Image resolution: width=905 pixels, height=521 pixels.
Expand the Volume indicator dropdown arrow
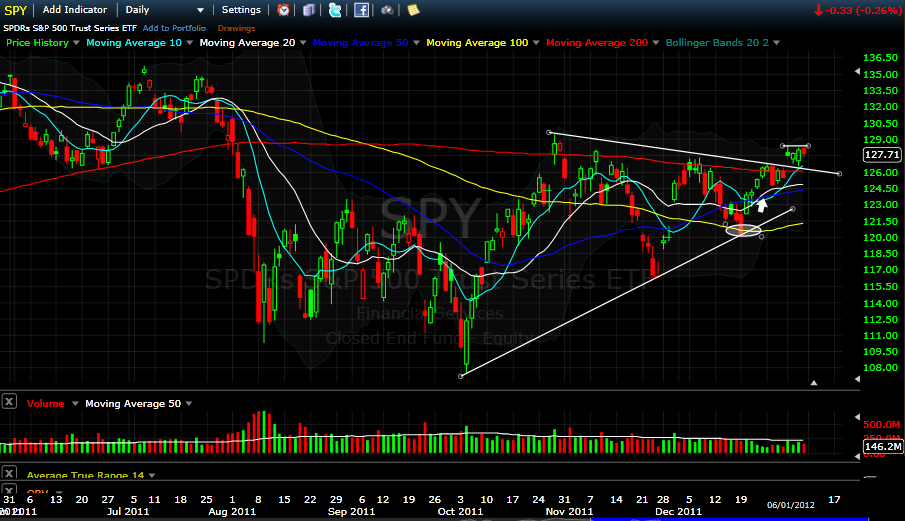coord(75,404)
